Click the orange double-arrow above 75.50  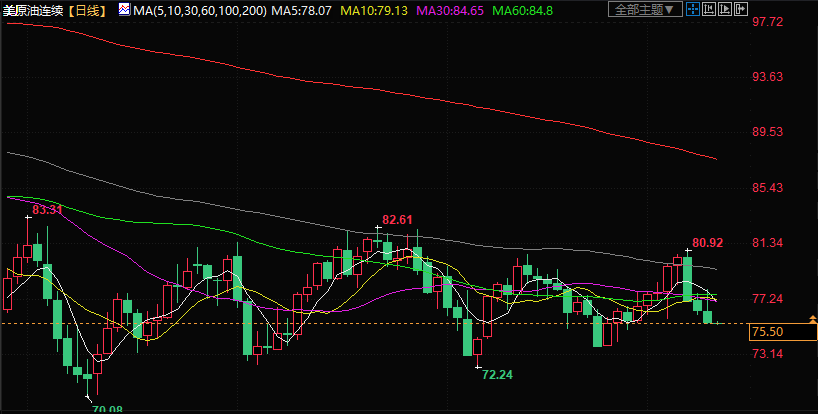[x=812, y=318]
